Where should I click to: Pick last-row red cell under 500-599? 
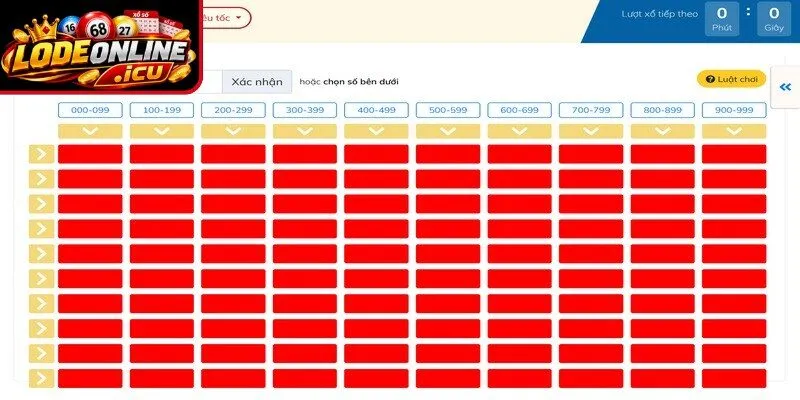click(448, 379)
